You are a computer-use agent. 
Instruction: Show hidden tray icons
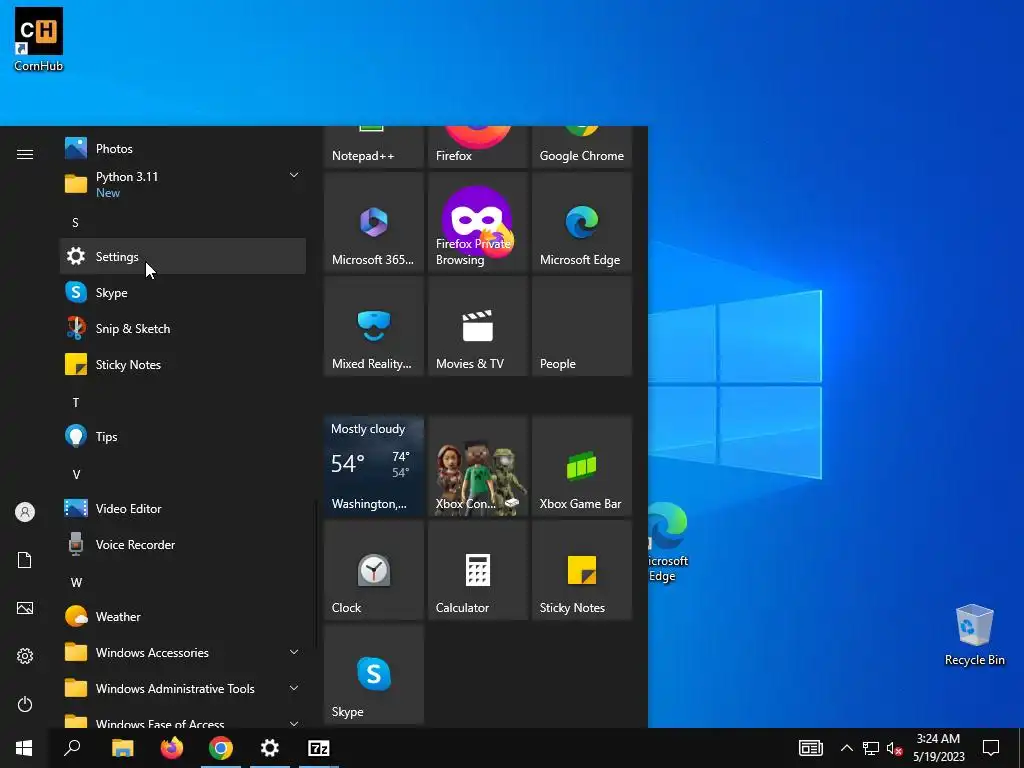pyautogui.click(x=846, y=748)
